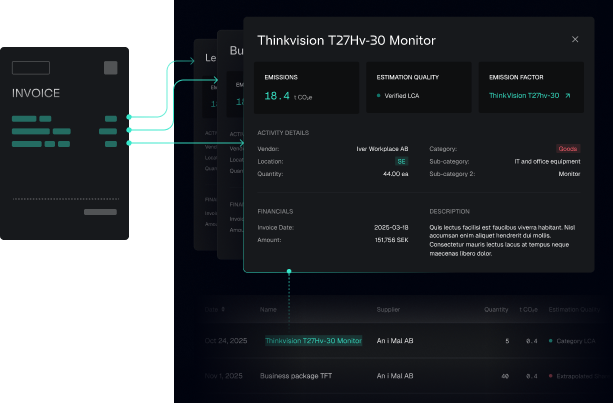Click the Activity Details section heading
613x403 pixels.
pyautogui.click(x=283, y=133)
